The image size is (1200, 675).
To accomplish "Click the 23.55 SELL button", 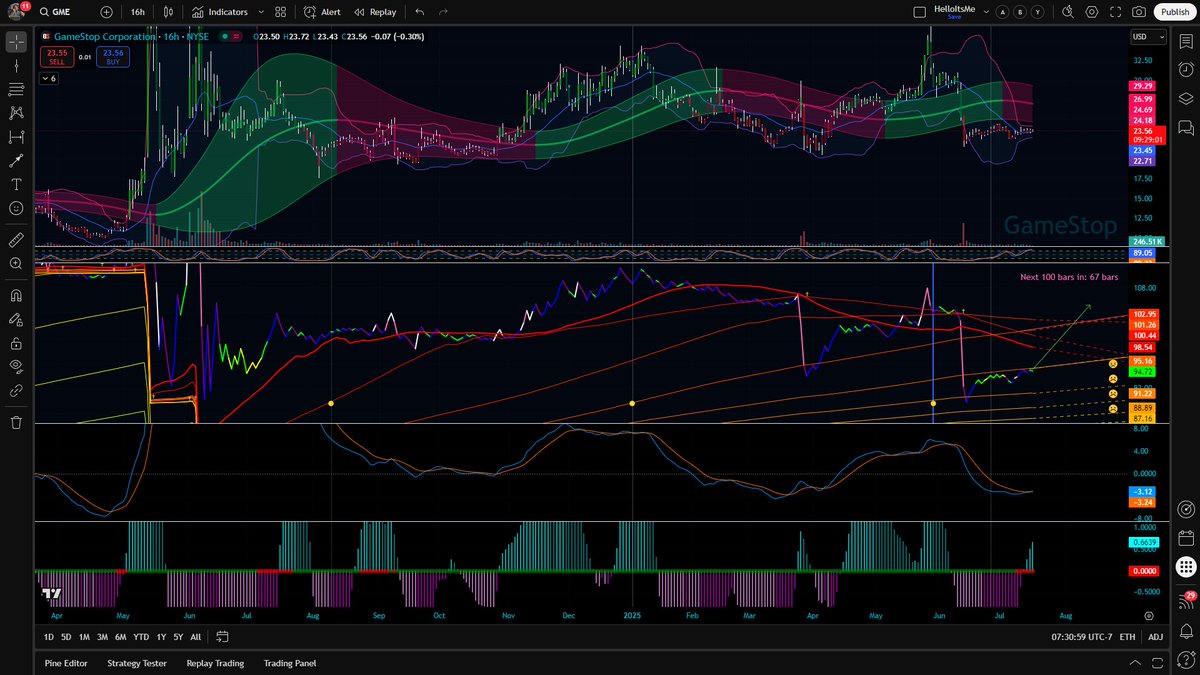I will [55, 56].
